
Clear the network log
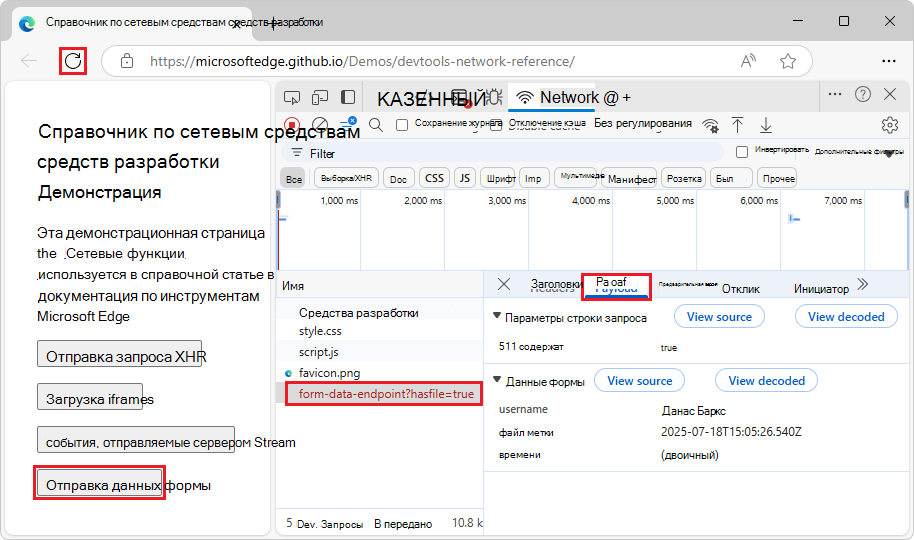[x=319, y=124]
